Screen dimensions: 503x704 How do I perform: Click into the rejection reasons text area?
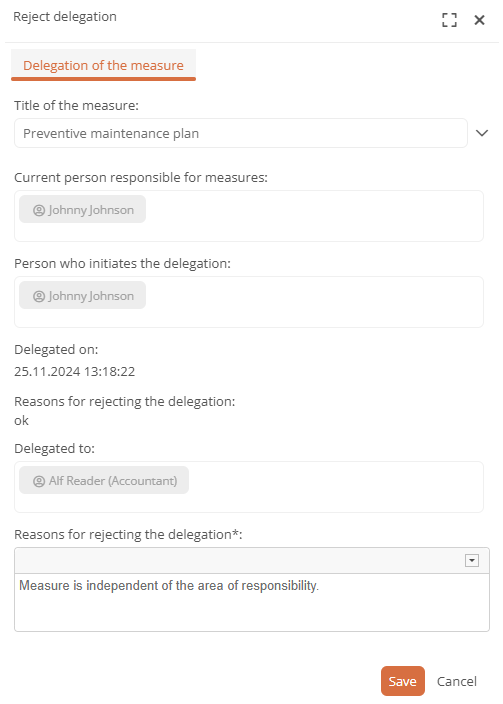252,602
